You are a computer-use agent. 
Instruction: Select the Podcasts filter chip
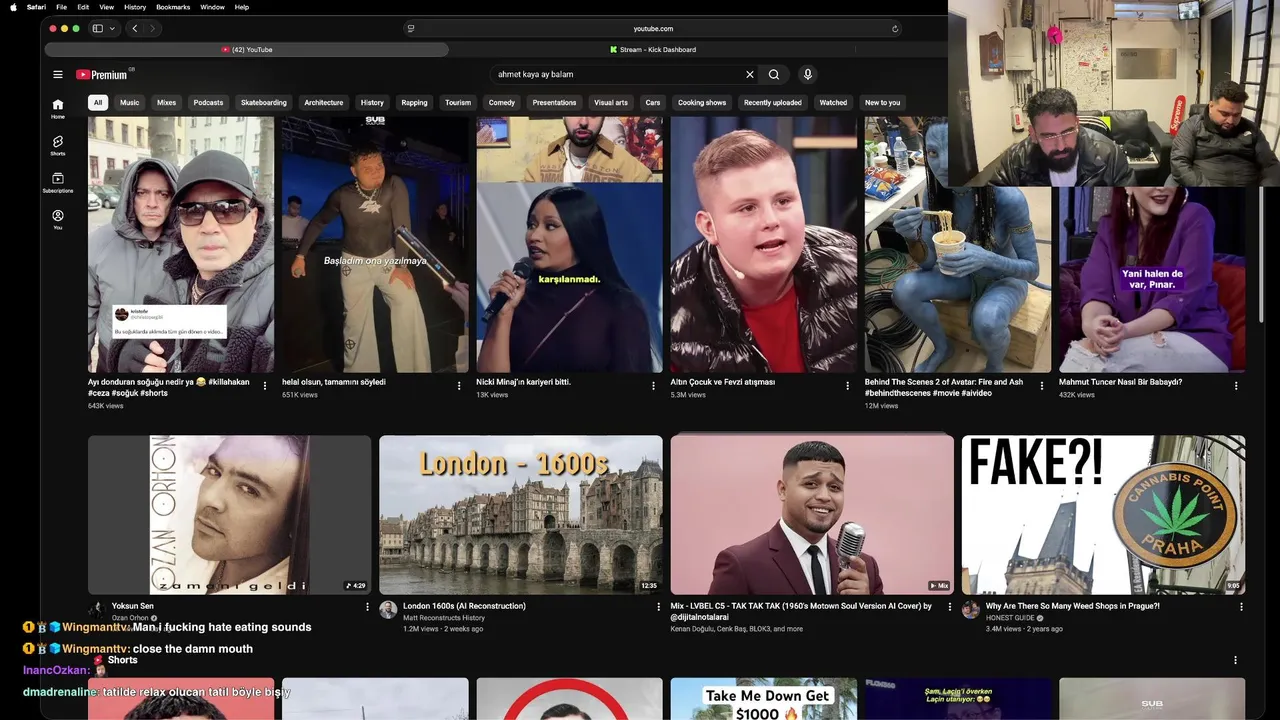[x=208, y=102]
